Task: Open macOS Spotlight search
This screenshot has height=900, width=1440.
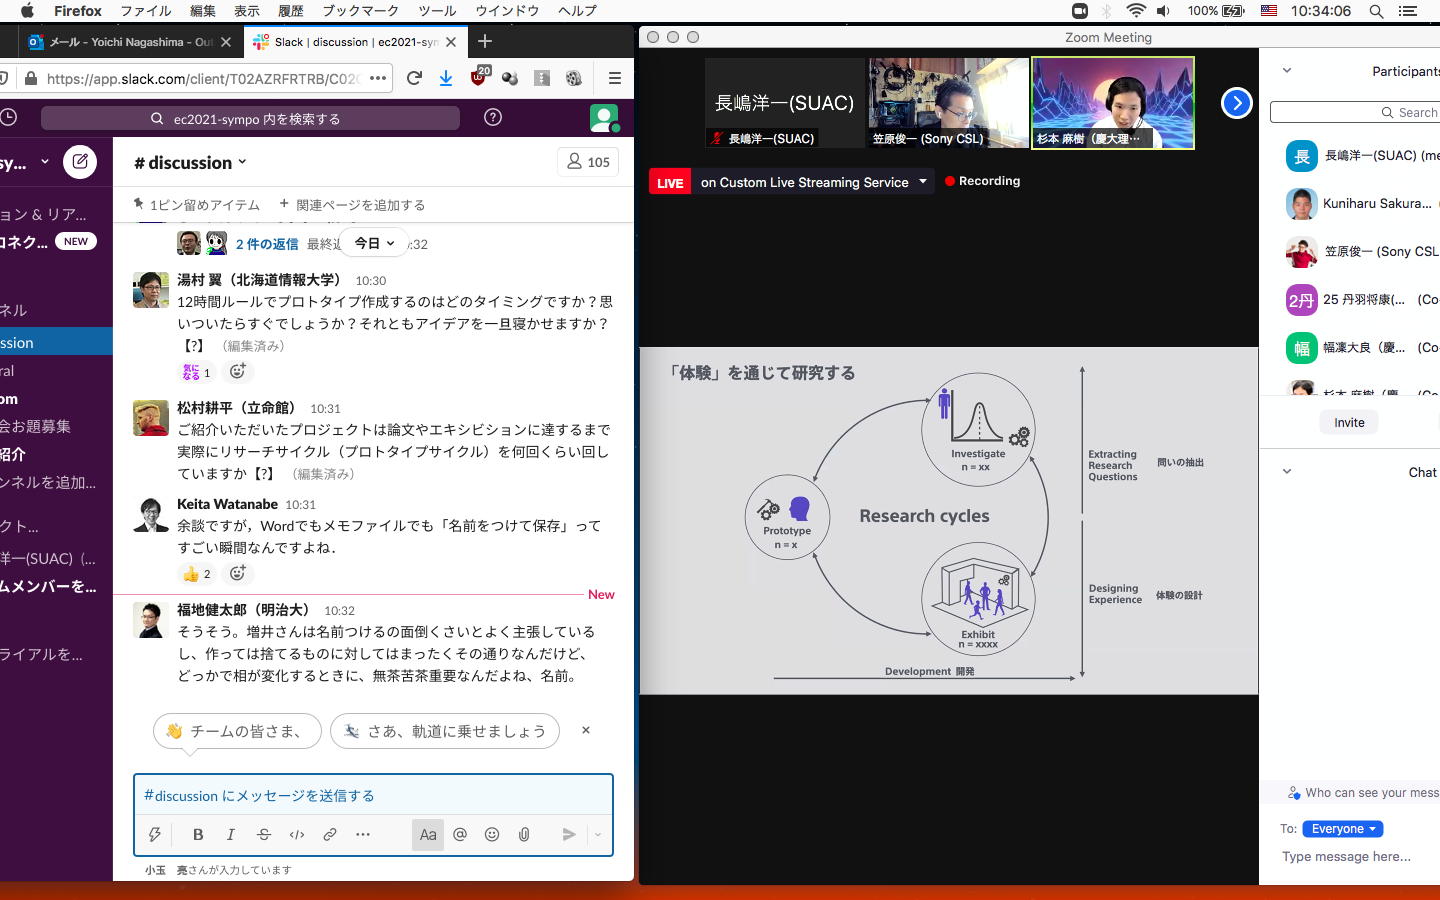Action: (x=1376, y=11)
